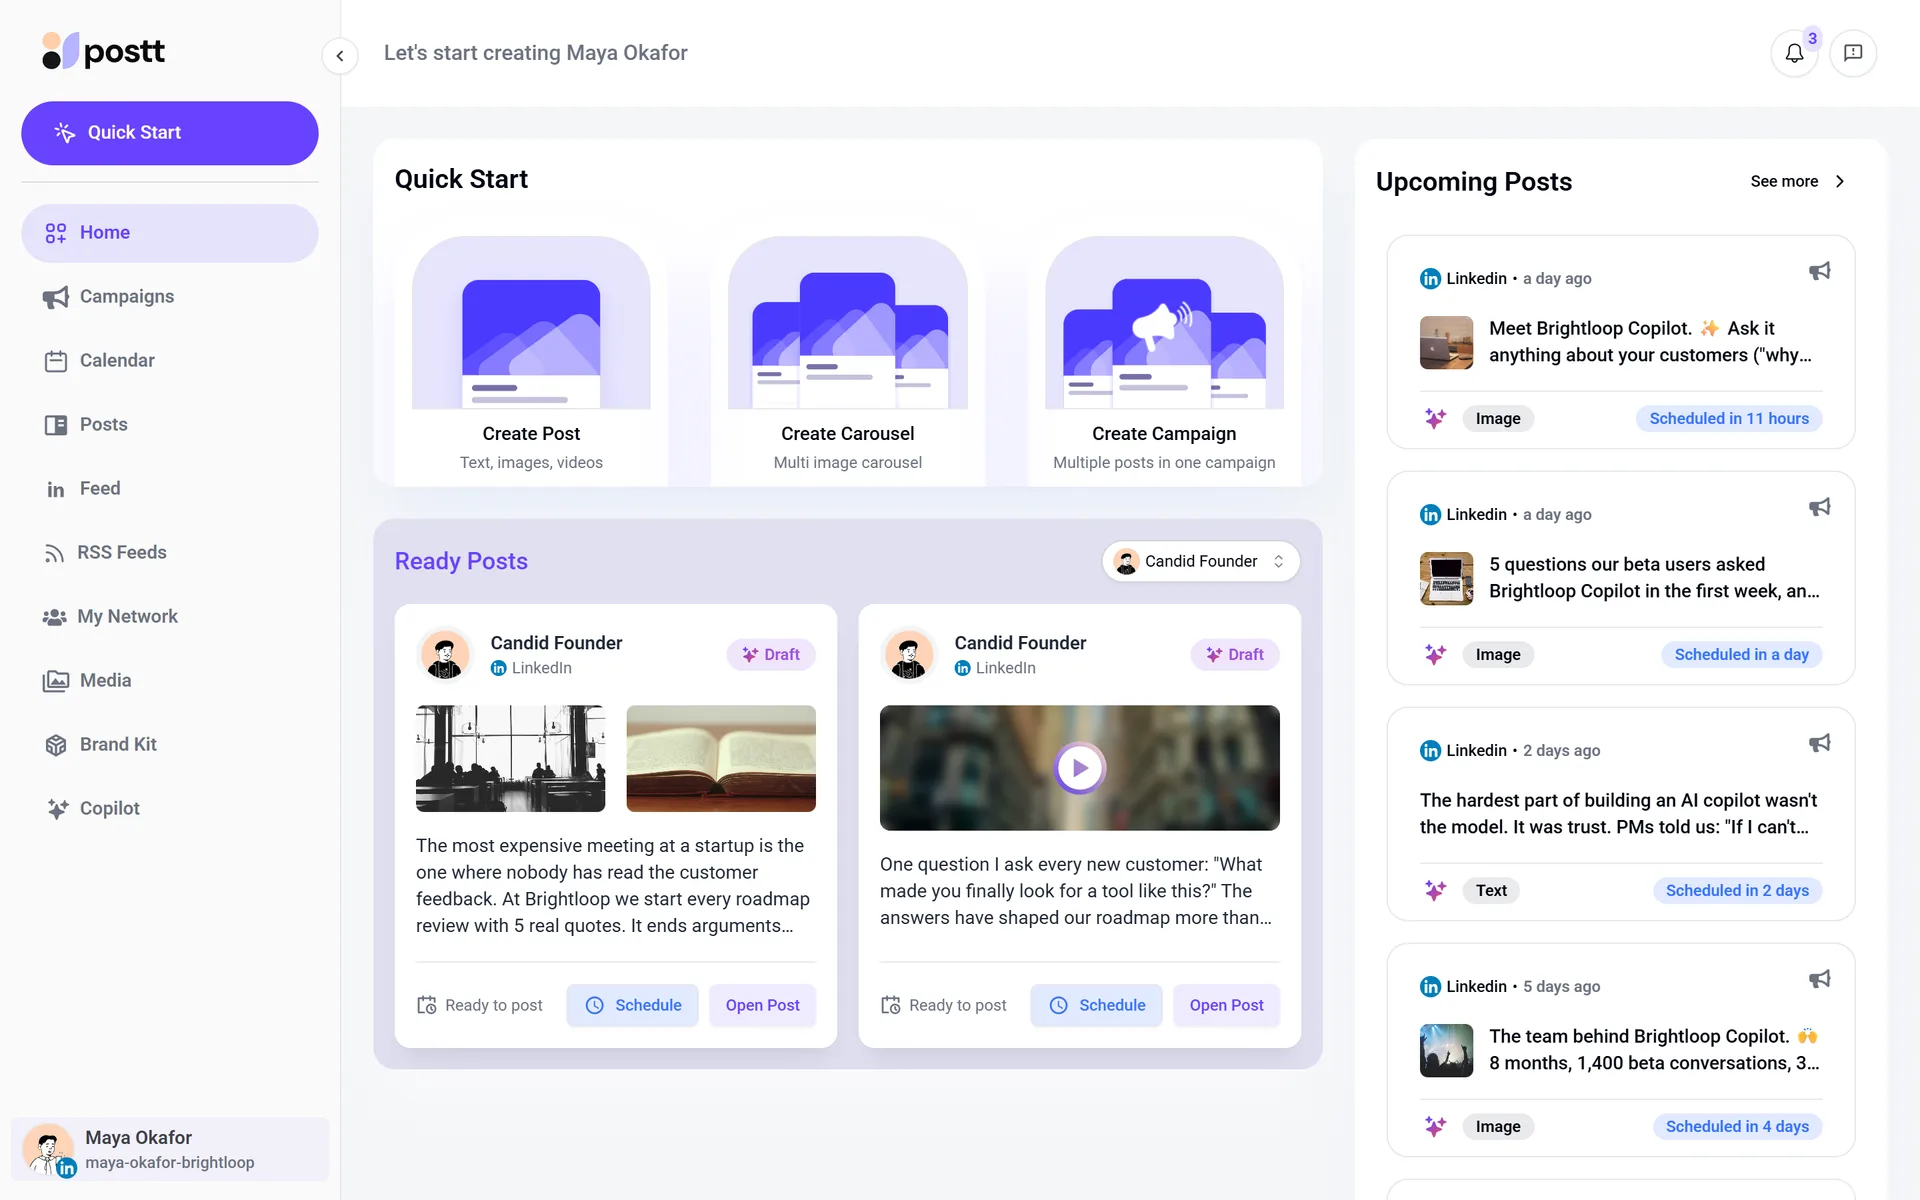
Task: Open RSS Feeds in sidebar
Action: (170, 553)
